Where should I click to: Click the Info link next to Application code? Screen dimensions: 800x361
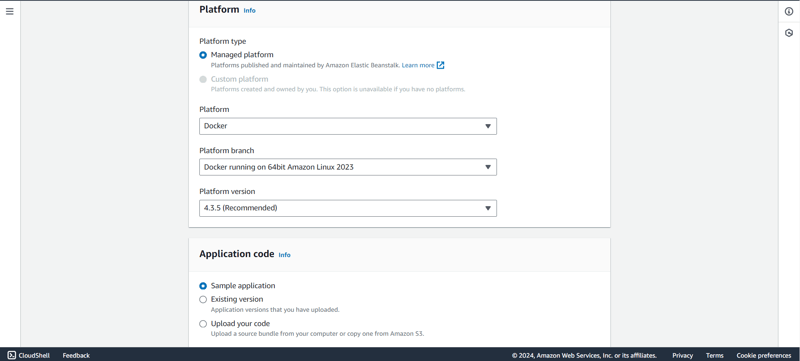[284, 255]
